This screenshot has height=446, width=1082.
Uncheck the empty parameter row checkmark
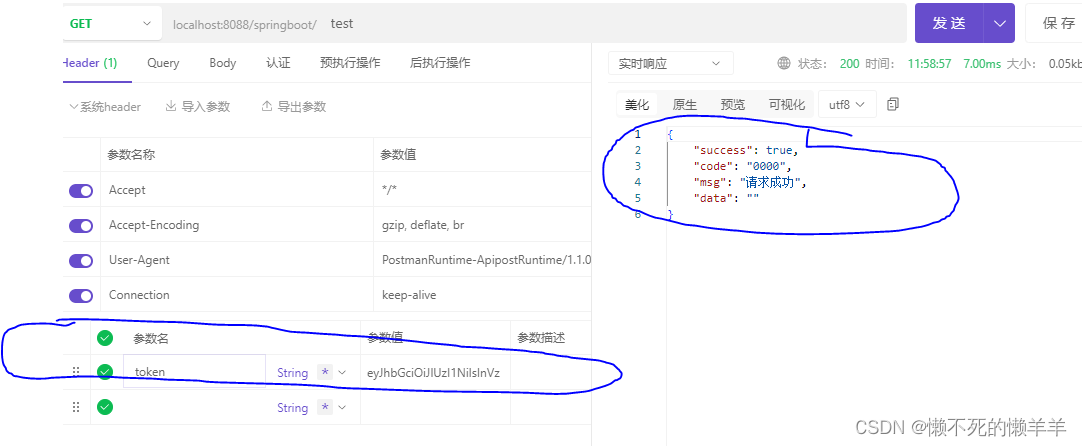coord(105,407)
